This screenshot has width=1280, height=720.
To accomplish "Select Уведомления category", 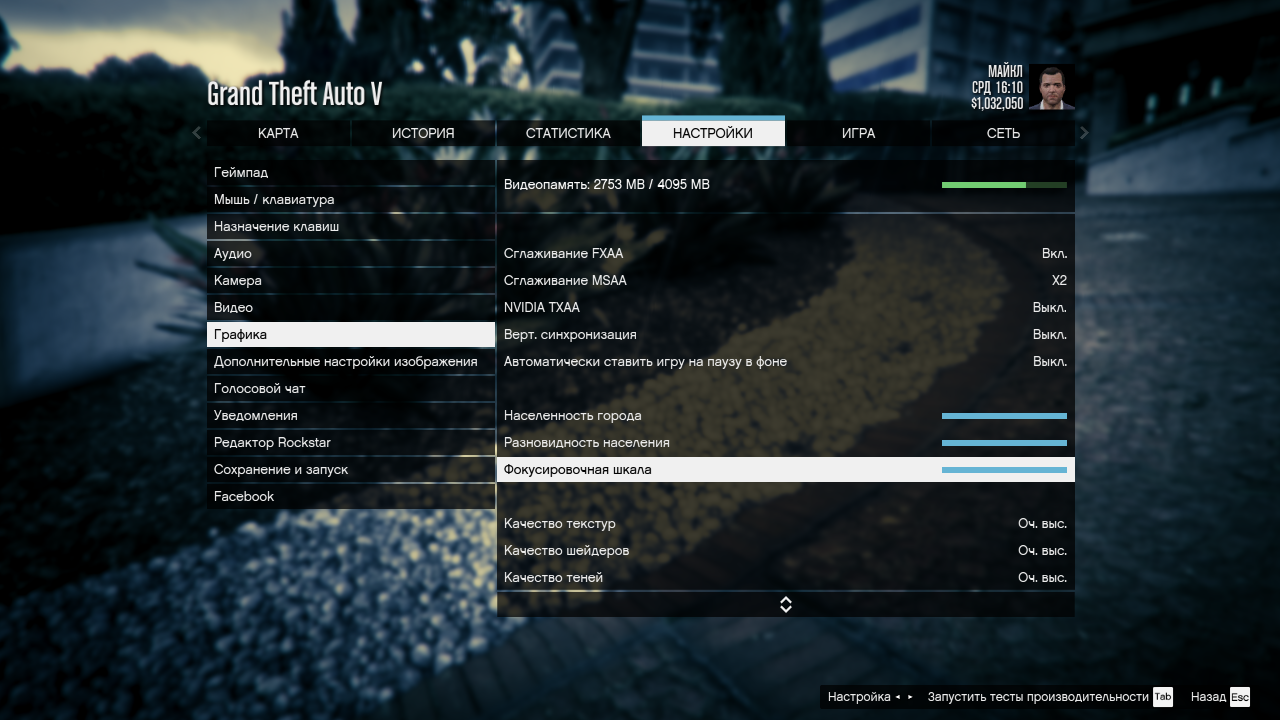I will tap(351, 416).
